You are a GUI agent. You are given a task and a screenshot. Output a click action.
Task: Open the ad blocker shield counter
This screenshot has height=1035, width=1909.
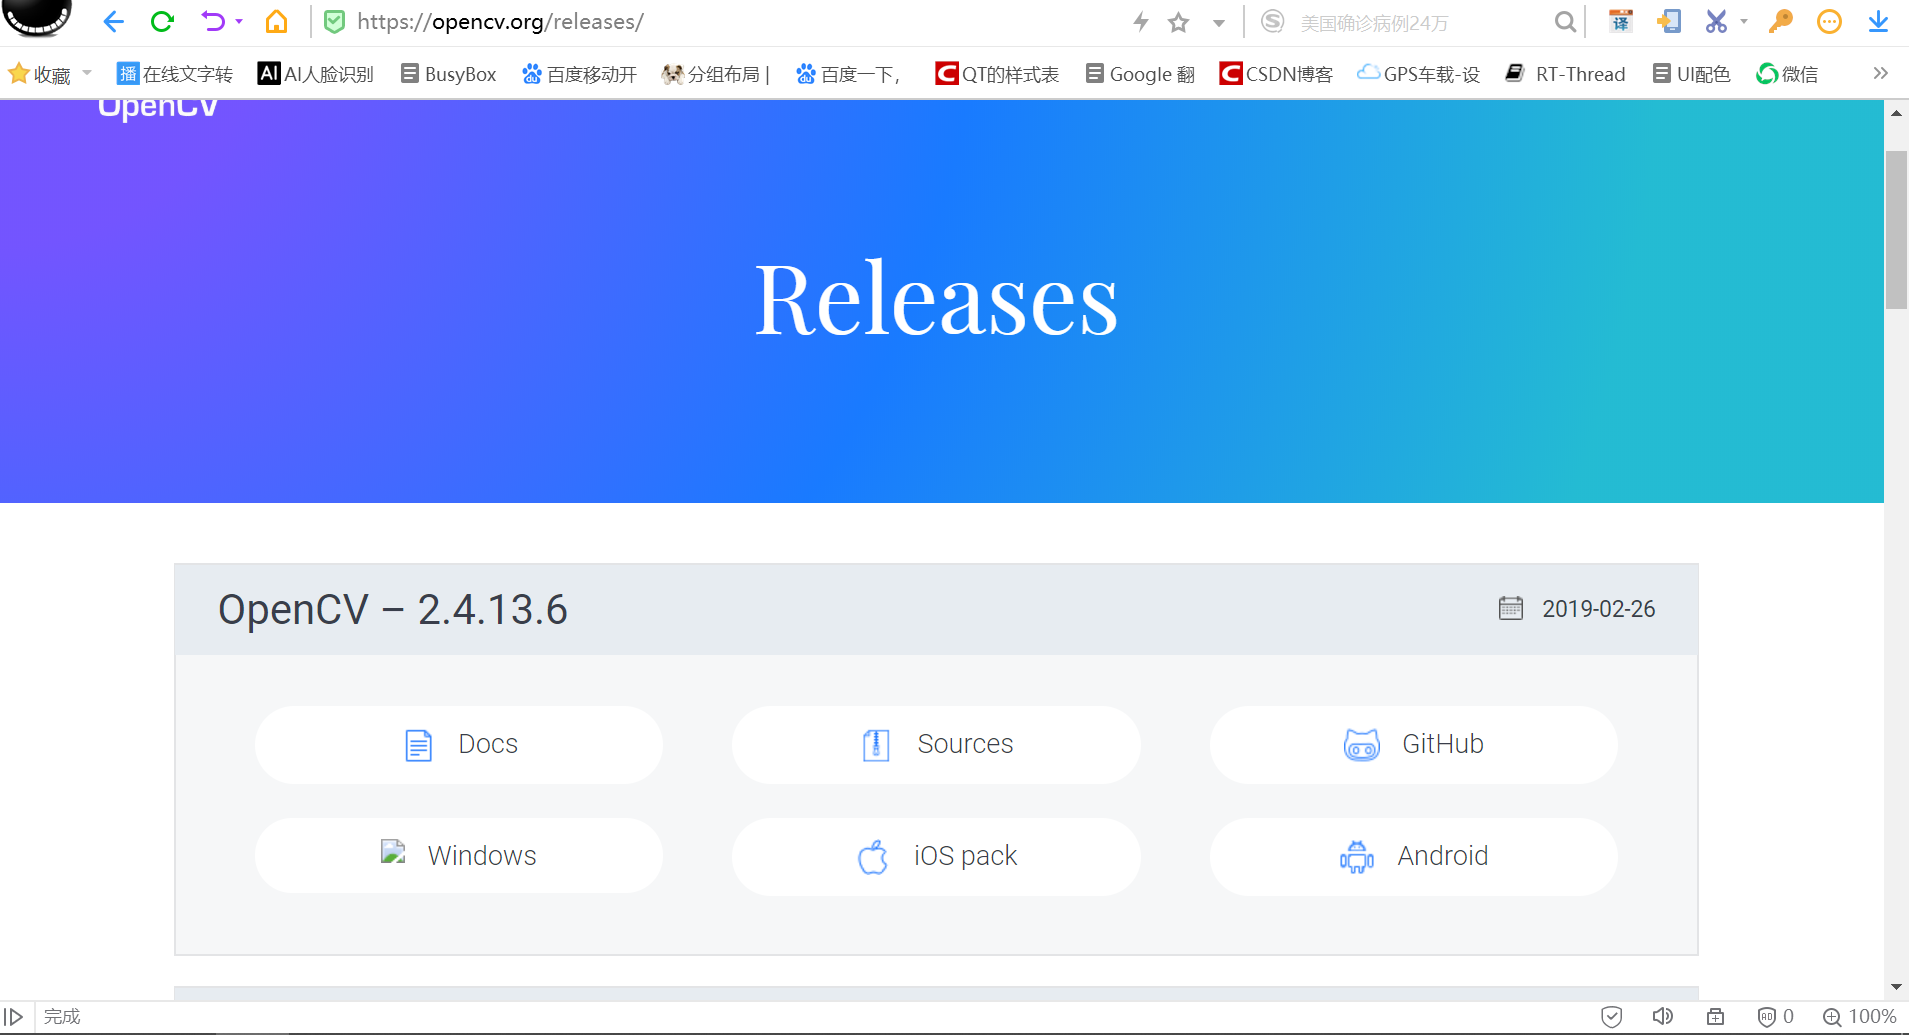coord(1776,1017)
